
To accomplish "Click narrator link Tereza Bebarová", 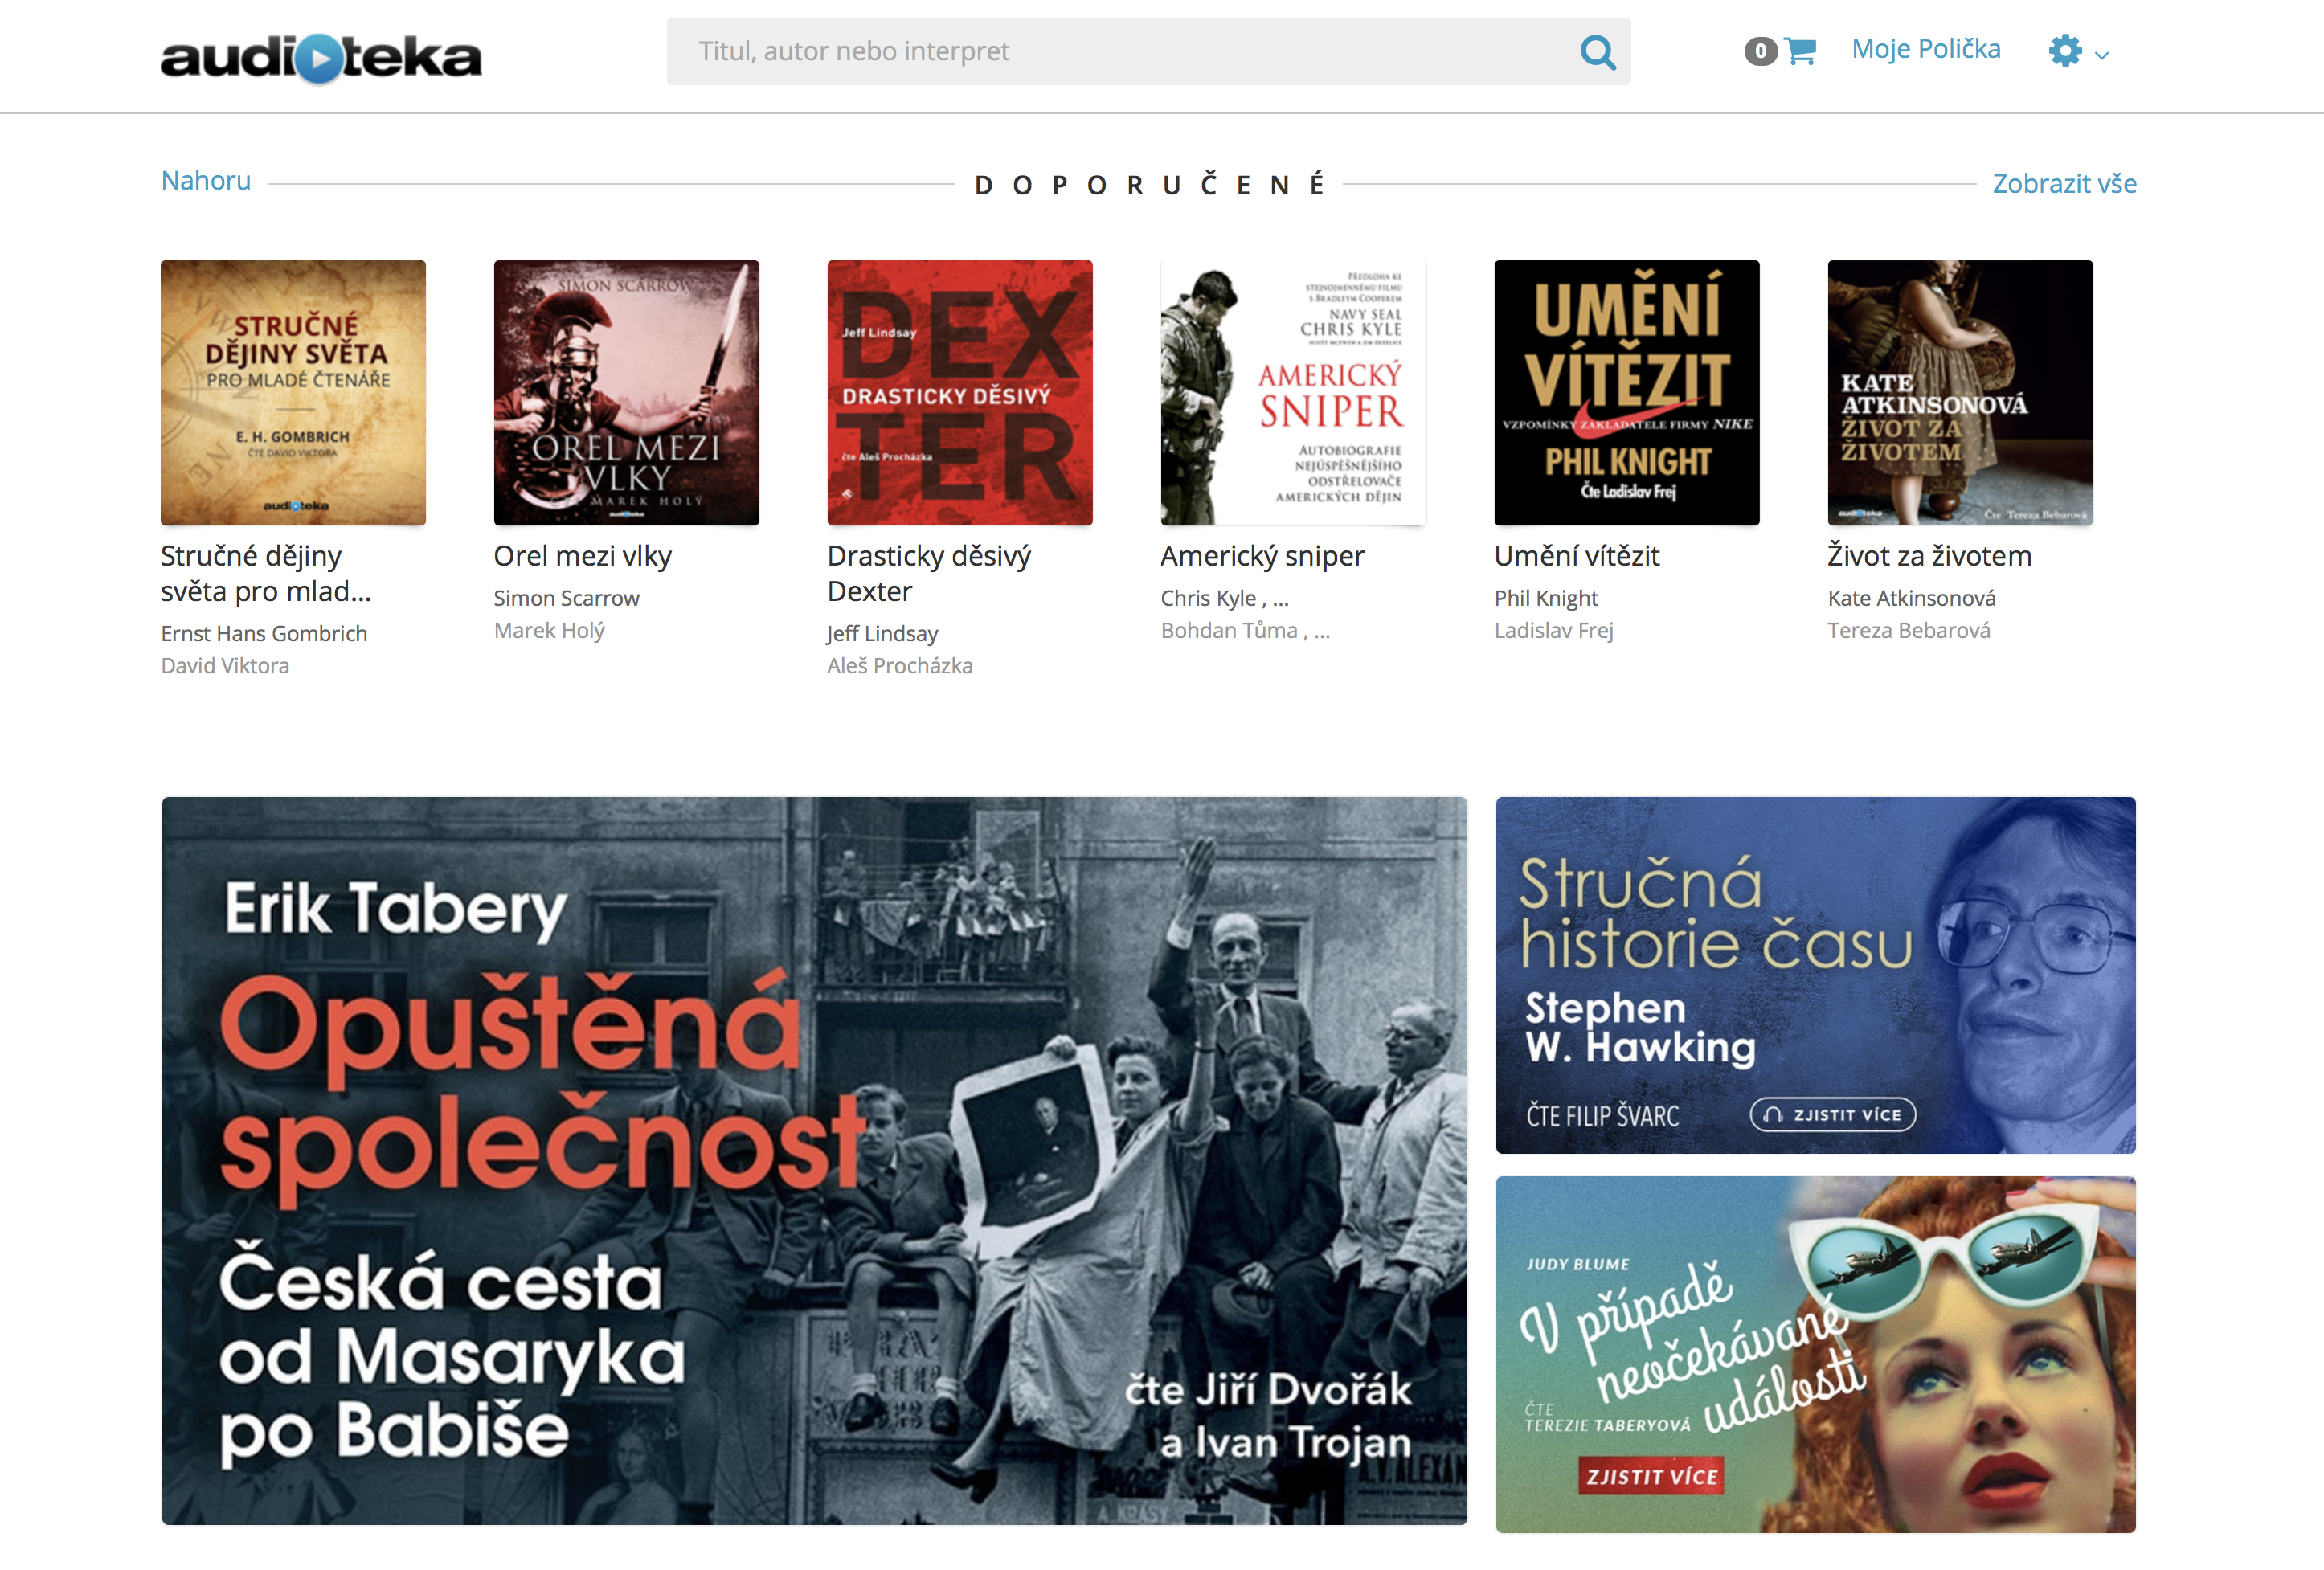I will 1909,630.
